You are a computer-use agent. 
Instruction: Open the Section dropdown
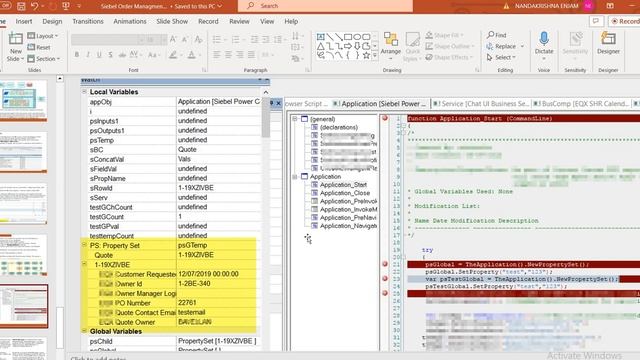(44, 59)
